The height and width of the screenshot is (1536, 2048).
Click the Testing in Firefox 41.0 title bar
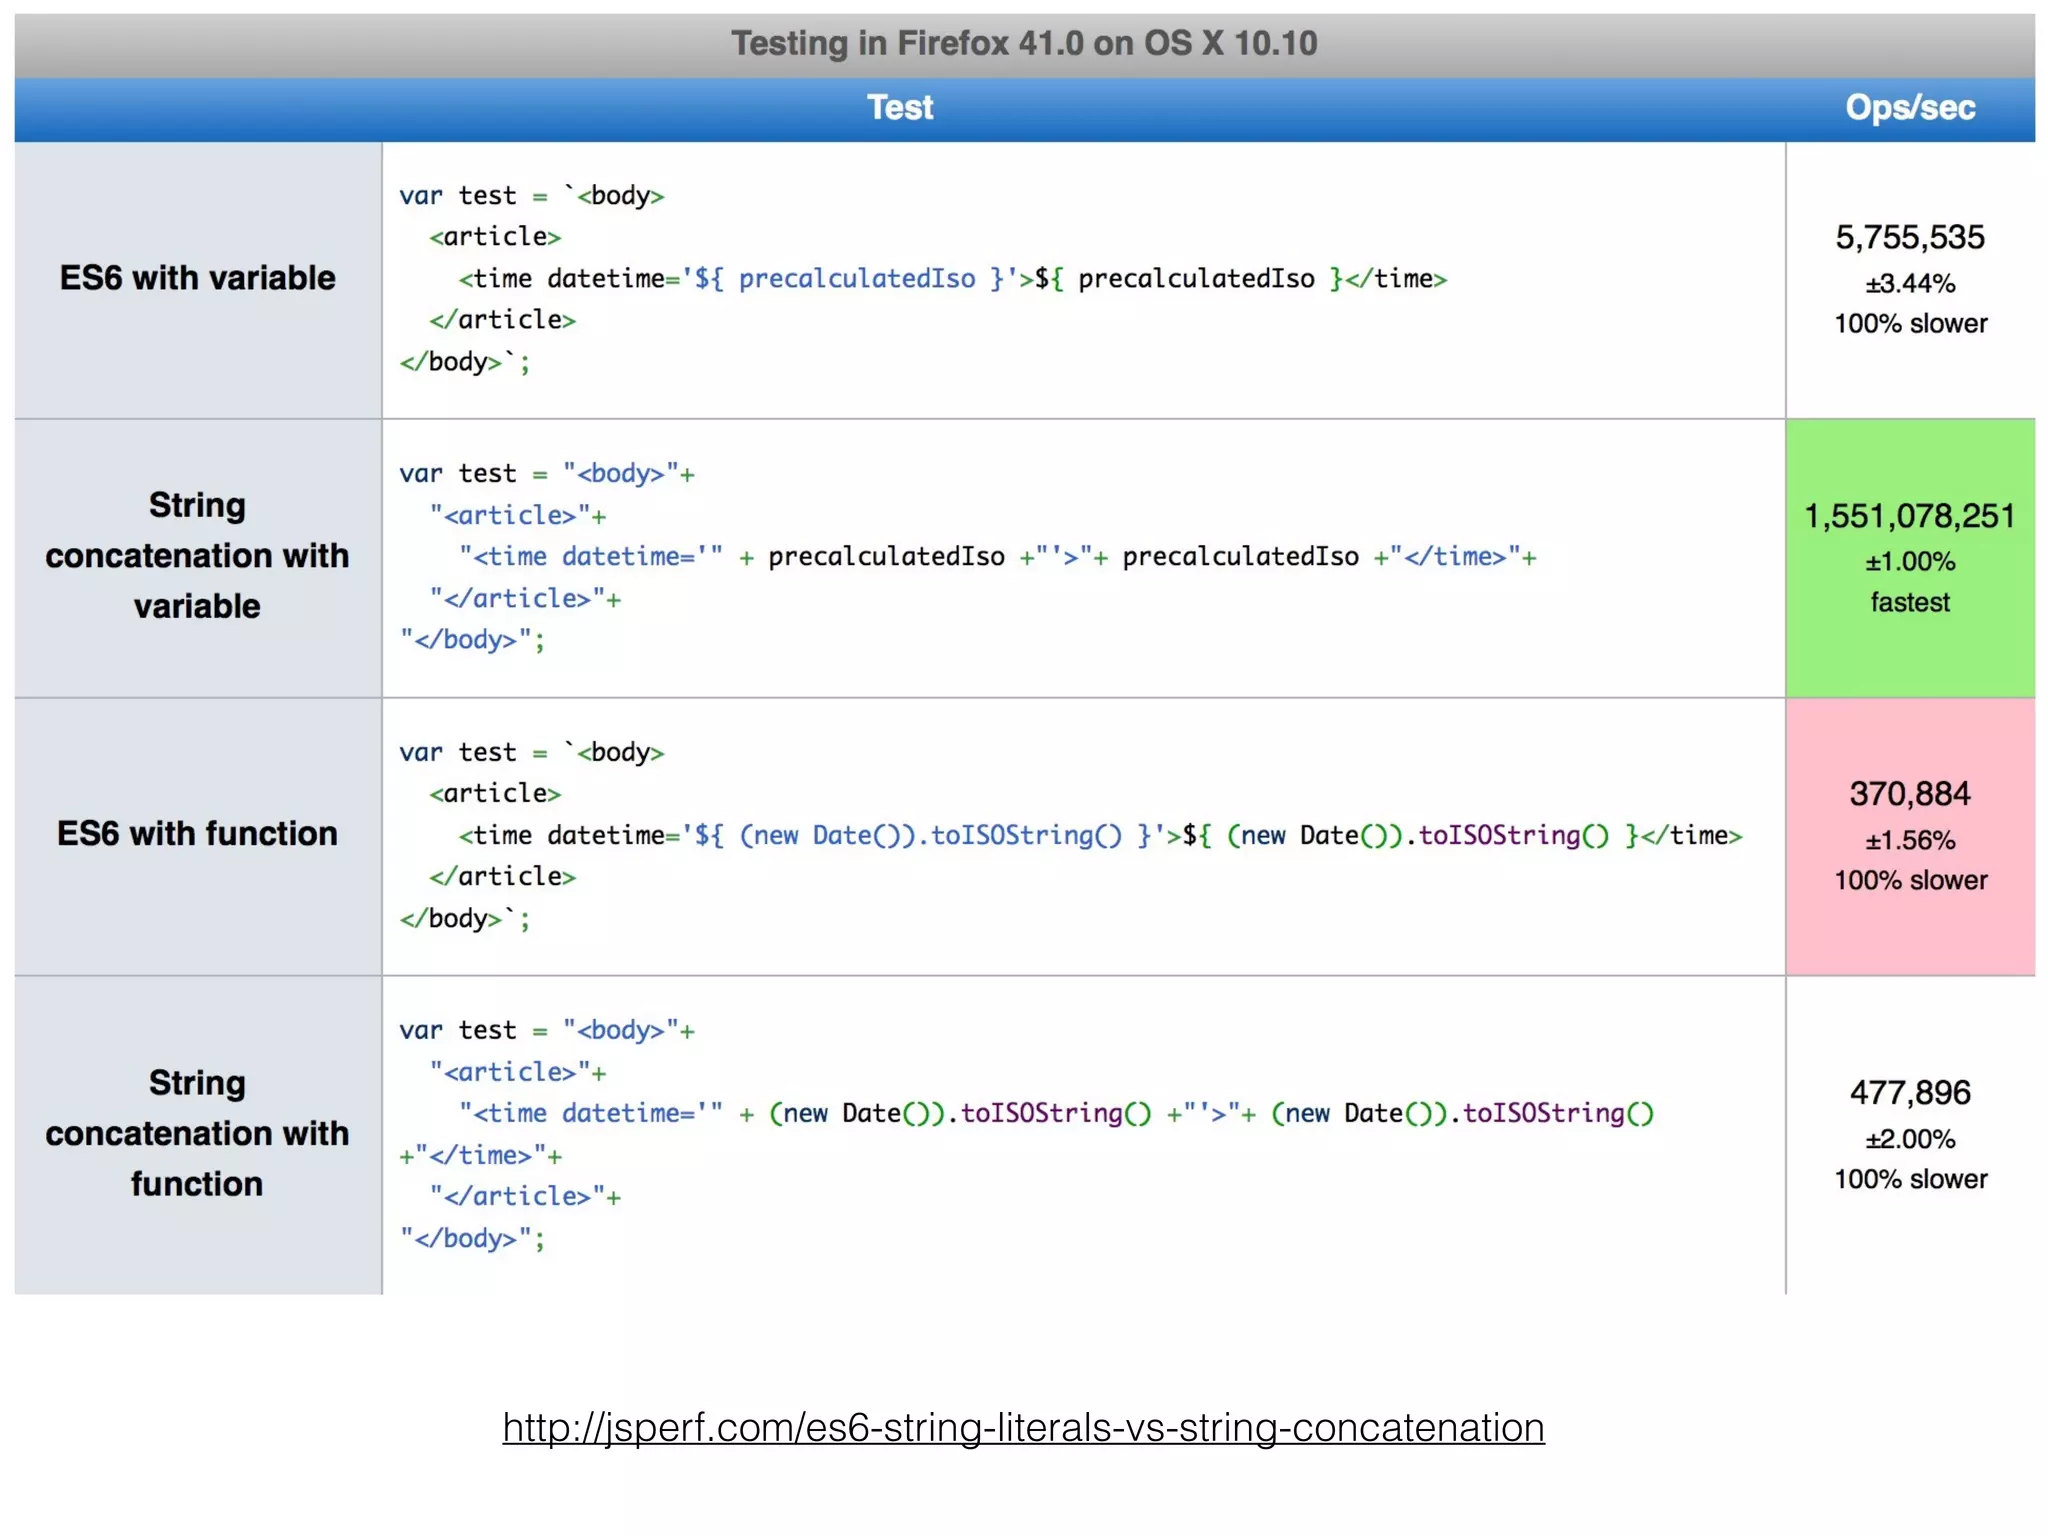[x=1023, y=44]
